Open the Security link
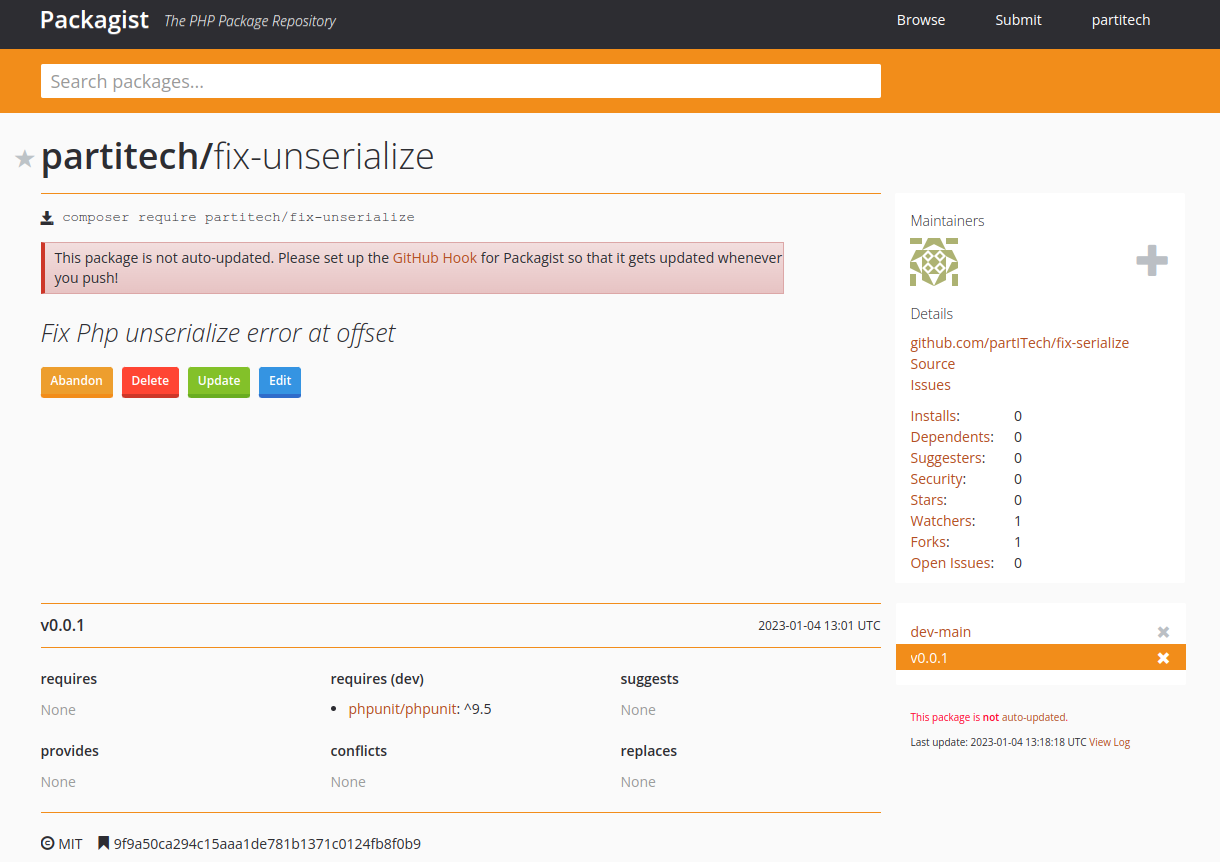The image size is (1220, 862). (936, 479)
